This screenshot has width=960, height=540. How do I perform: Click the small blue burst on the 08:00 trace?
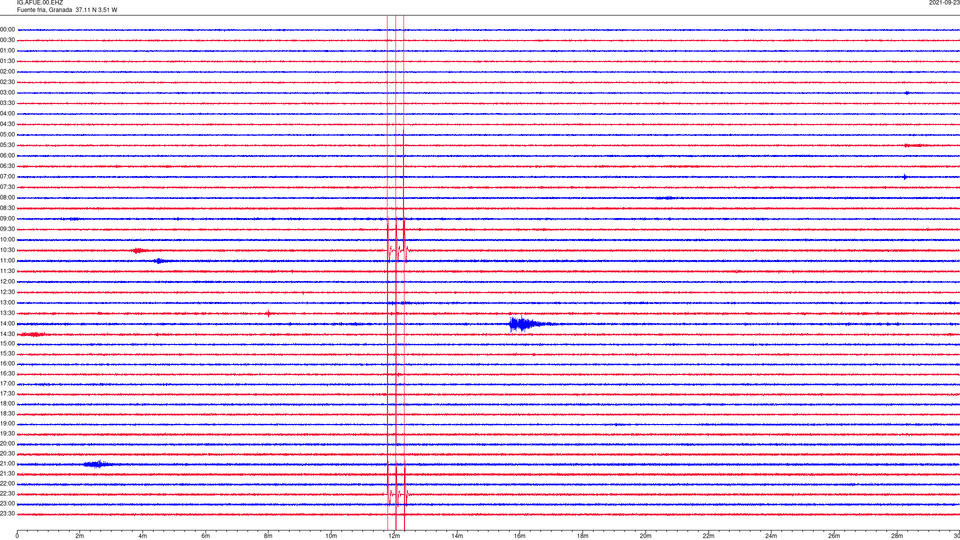(x=667, y=198)
